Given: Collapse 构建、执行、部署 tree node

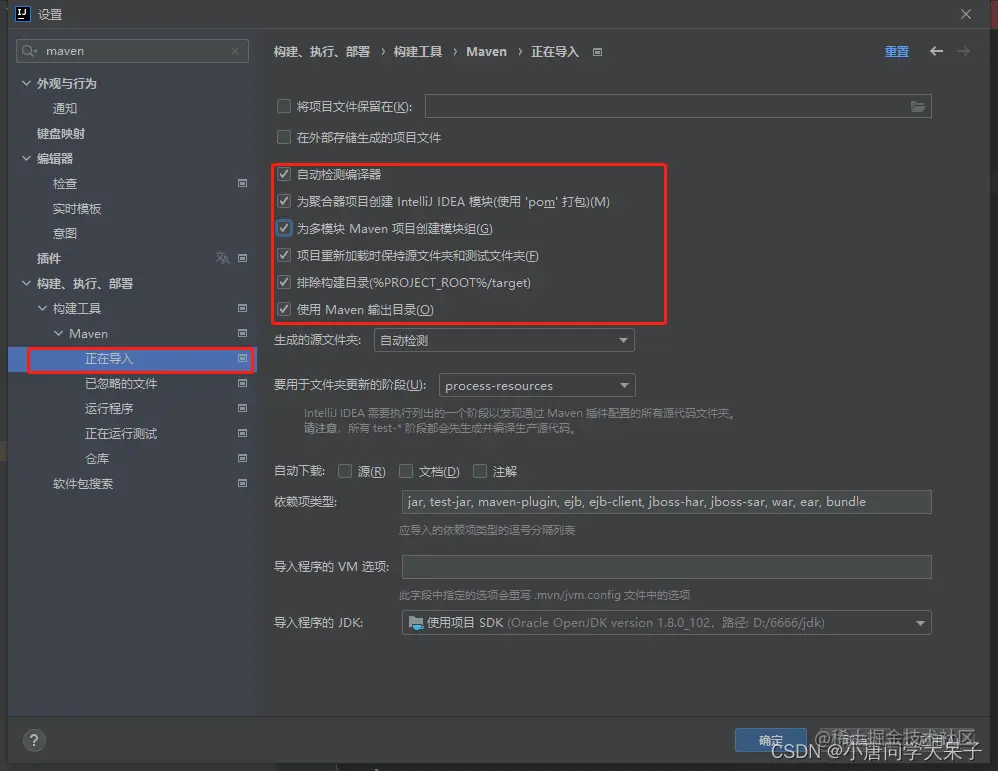Looking at the screenshot, I should [x=26, y=283].
